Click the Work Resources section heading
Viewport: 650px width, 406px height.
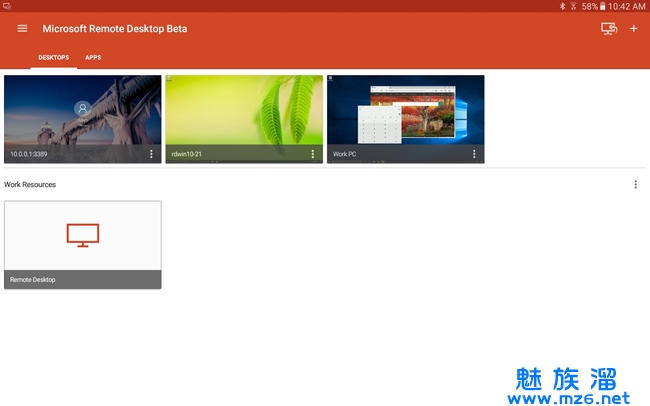[30, 185]
